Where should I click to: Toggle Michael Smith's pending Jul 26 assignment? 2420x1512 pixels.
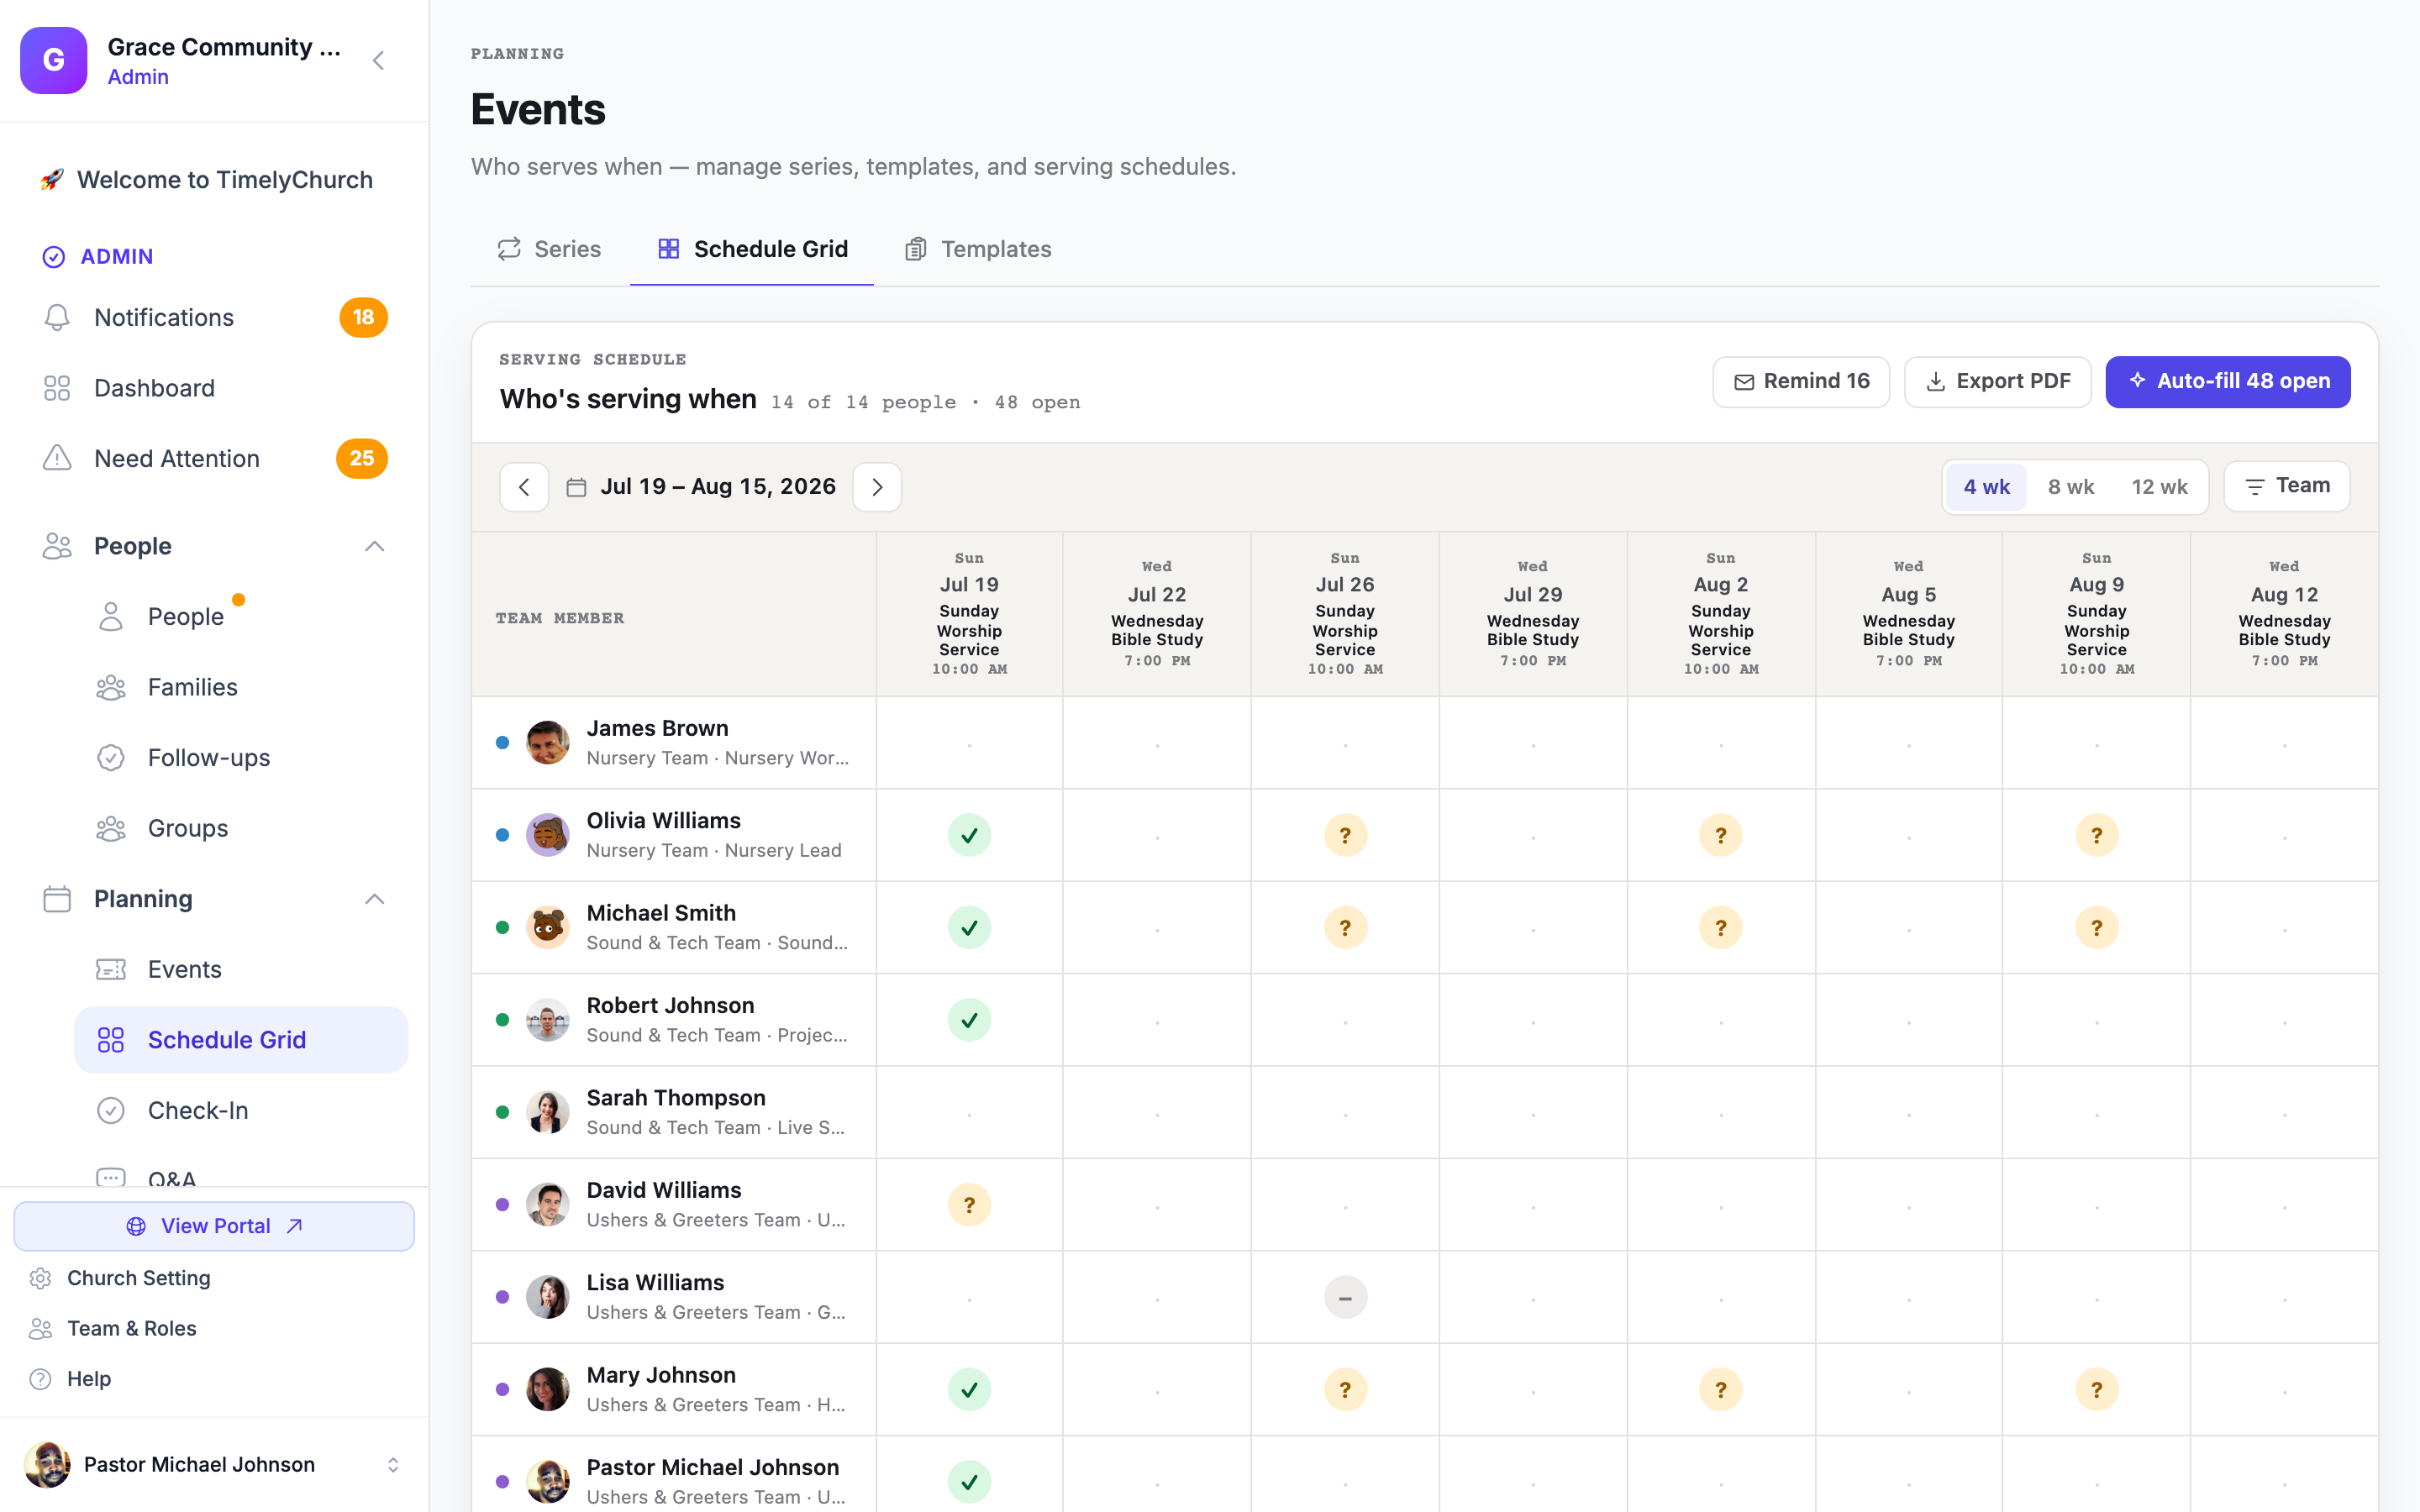coord(1345,927)
